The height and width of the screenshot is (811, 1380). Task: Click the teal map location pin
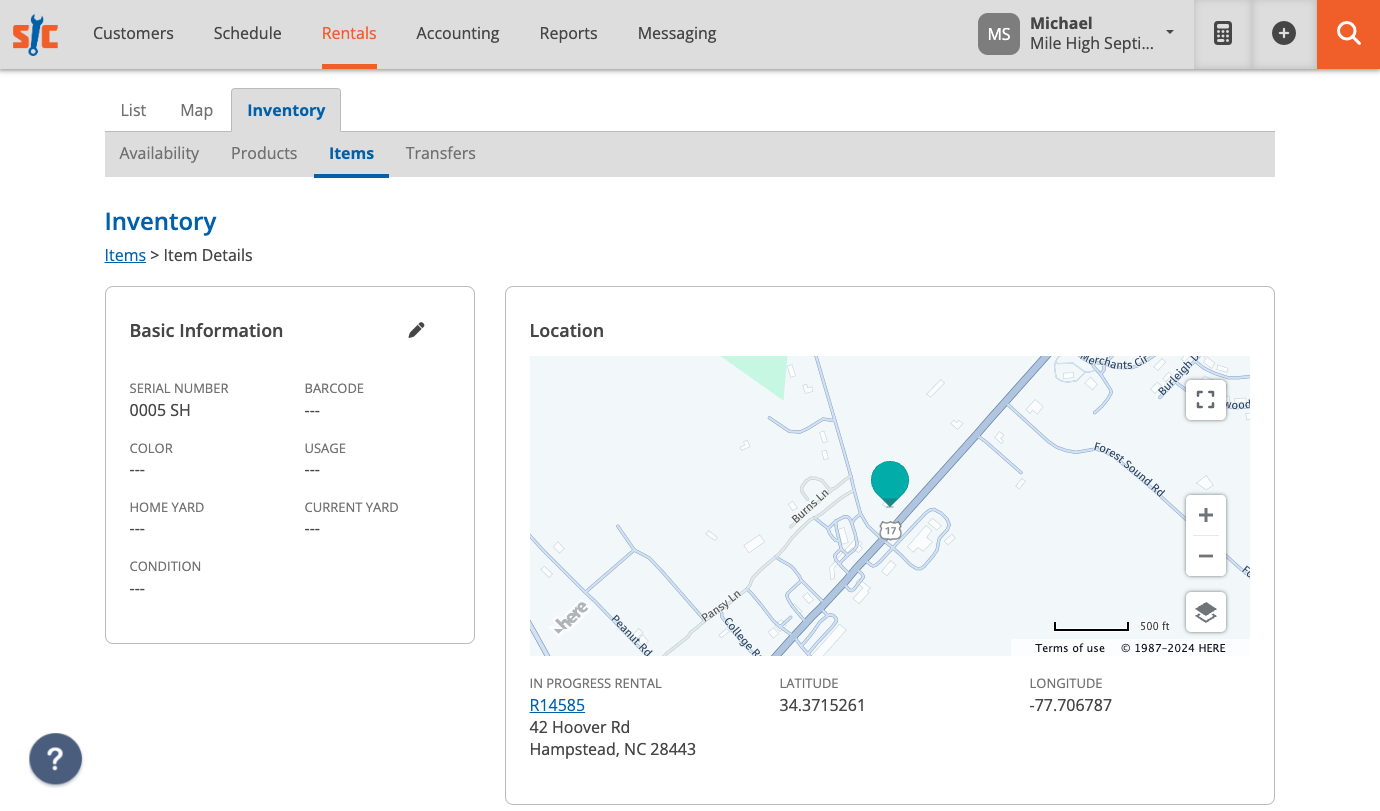tap(890, 483)
